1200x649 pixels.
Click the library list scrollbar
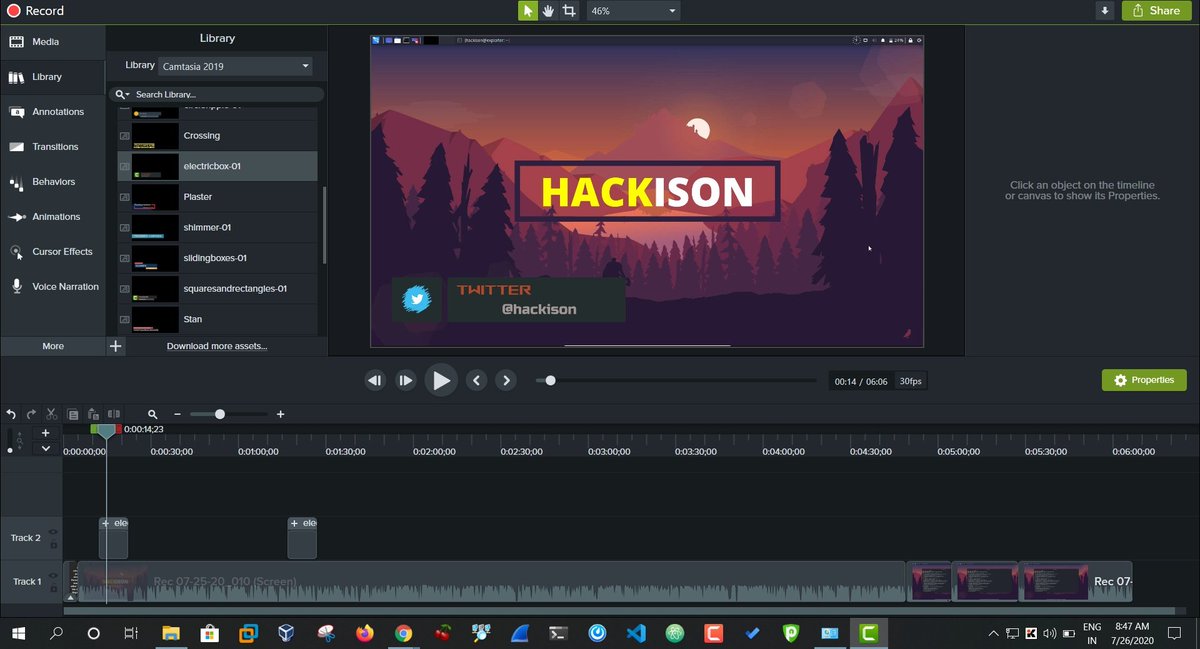[324, 224]
